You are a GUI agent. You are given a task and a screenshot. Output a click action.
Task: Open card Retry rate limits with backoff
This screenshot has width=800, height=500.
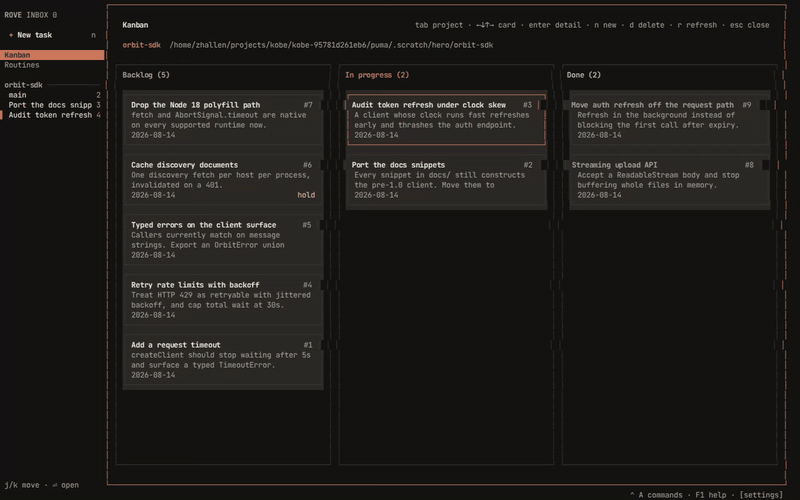(223, 300)
